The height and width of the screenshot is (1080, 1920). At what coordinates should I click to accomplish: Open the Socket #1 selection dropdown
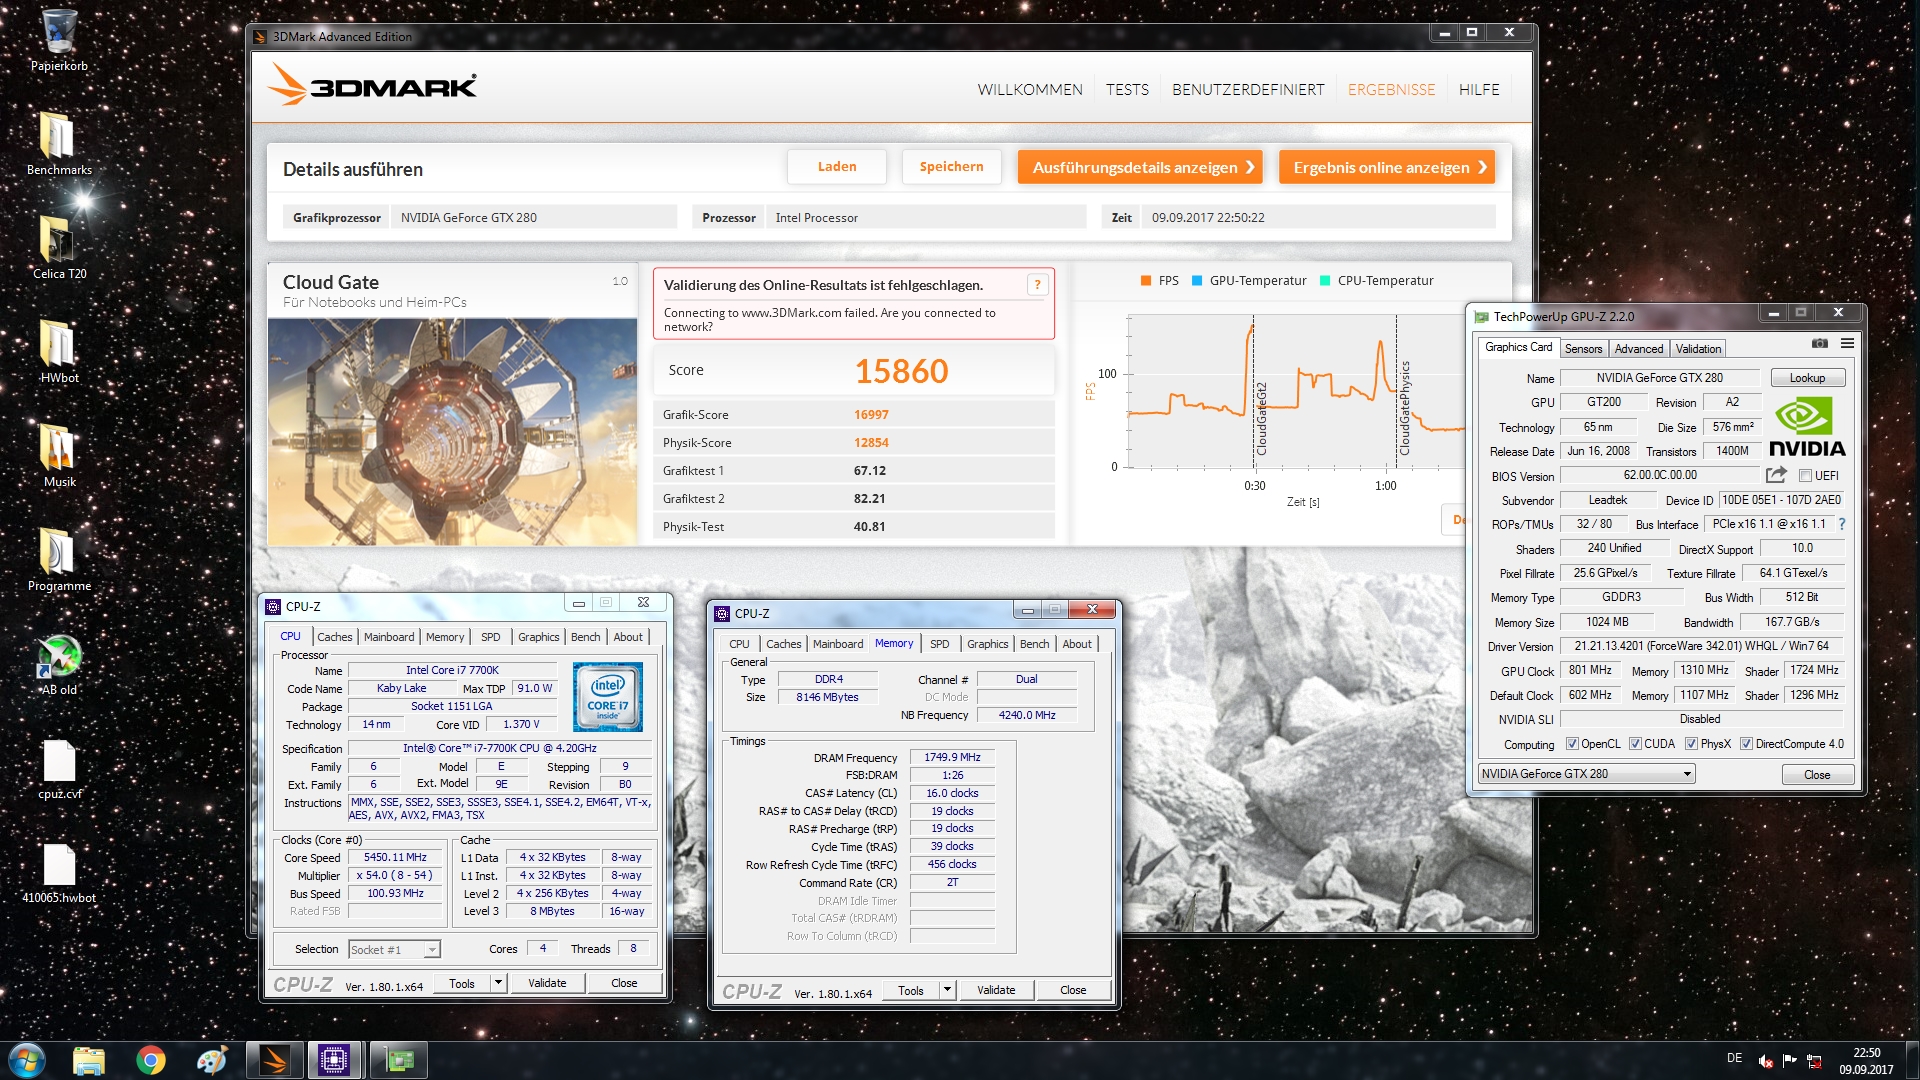[394, 949]
